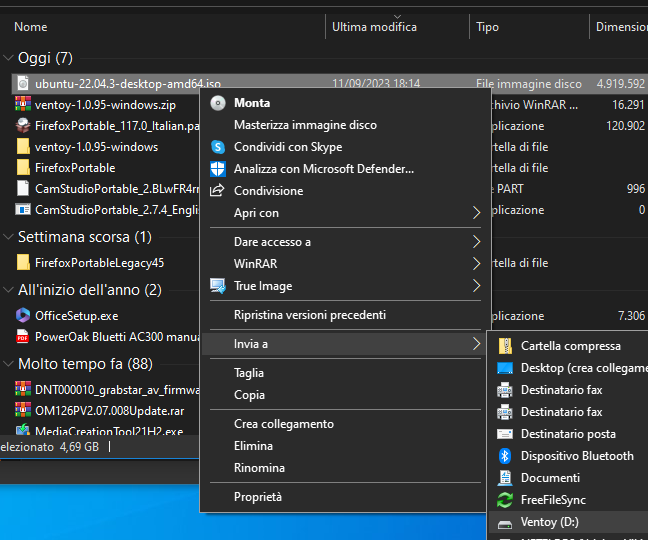
Task: Choose Copia in the context menu
Action: coord(343,395)
